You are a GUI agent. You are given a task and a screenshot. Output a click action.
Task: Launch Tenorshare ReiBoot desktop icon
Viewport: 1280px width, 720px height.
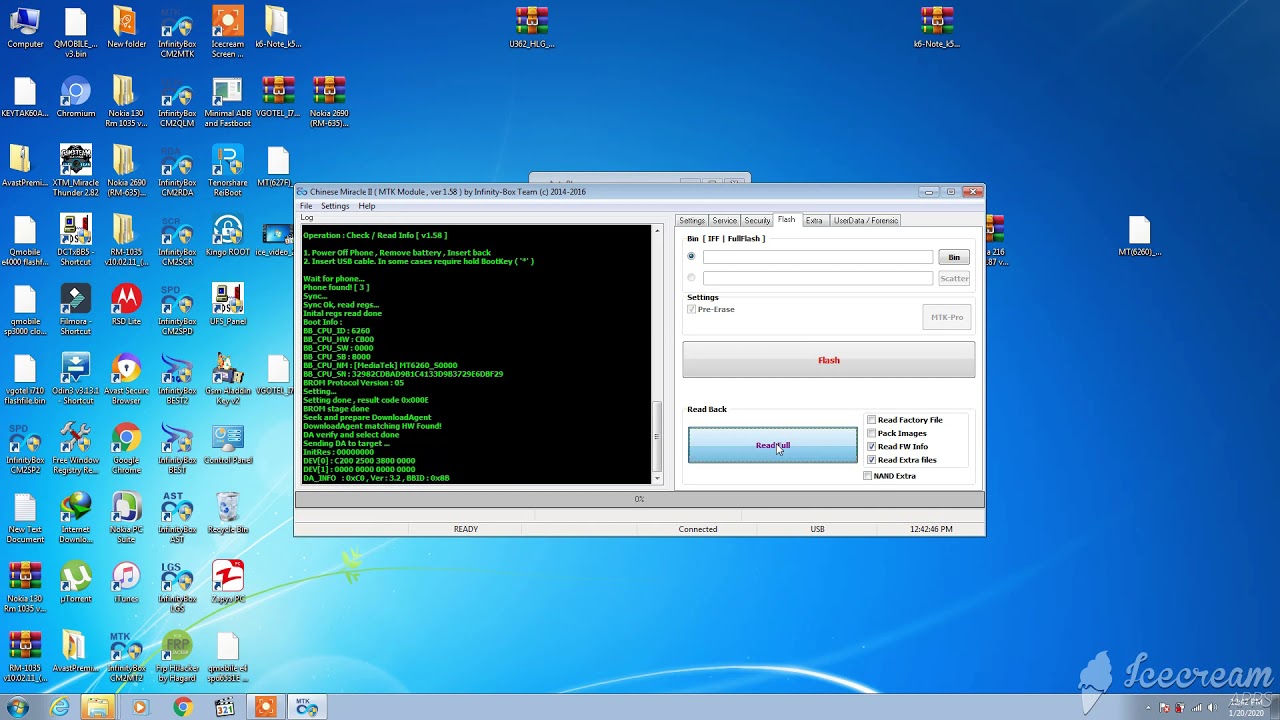pyautogui.click(x=227, y=170)
